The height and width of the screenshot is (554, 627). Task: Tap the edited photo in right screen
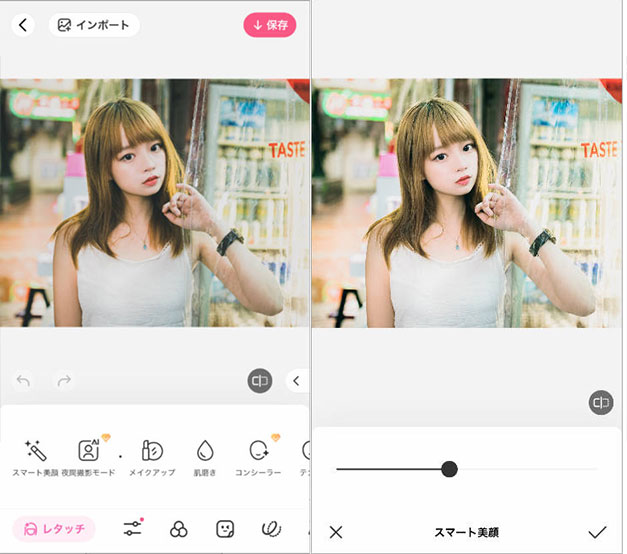coord(467,203)
